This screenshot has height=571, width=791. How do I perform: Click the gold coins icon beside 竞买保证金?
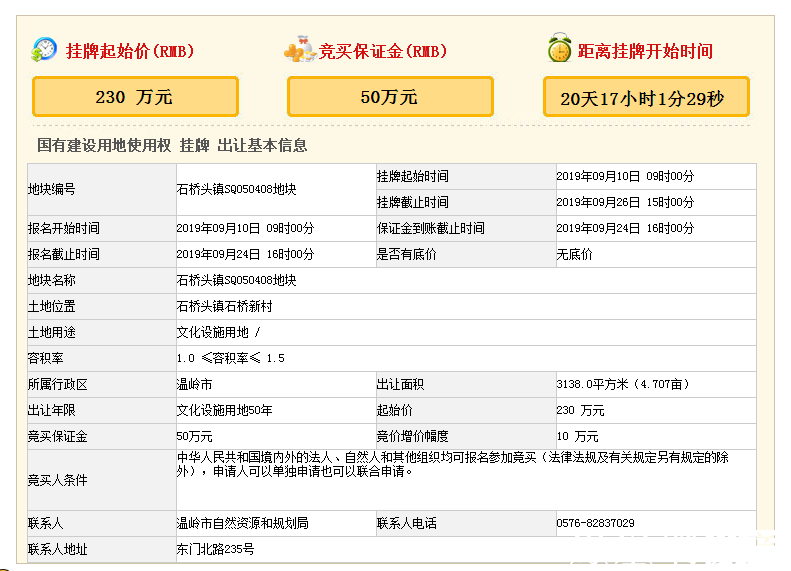tap(300, 49)
